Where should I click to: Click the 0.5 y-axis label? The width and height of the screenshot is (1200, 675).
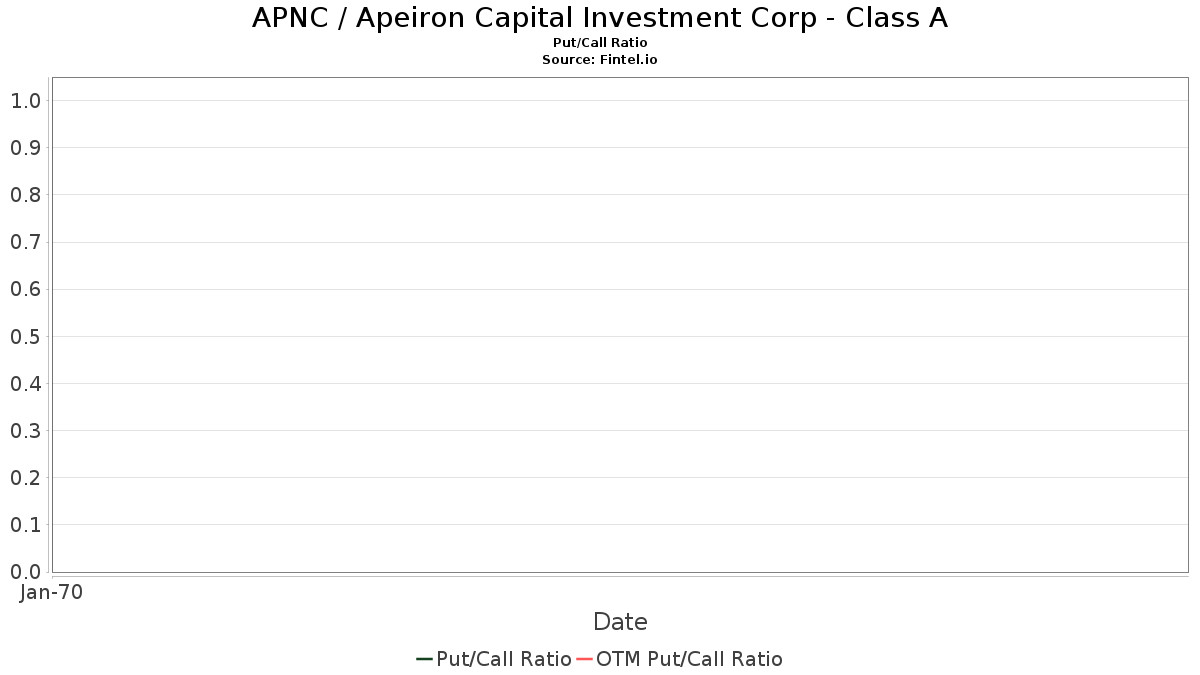25,336
